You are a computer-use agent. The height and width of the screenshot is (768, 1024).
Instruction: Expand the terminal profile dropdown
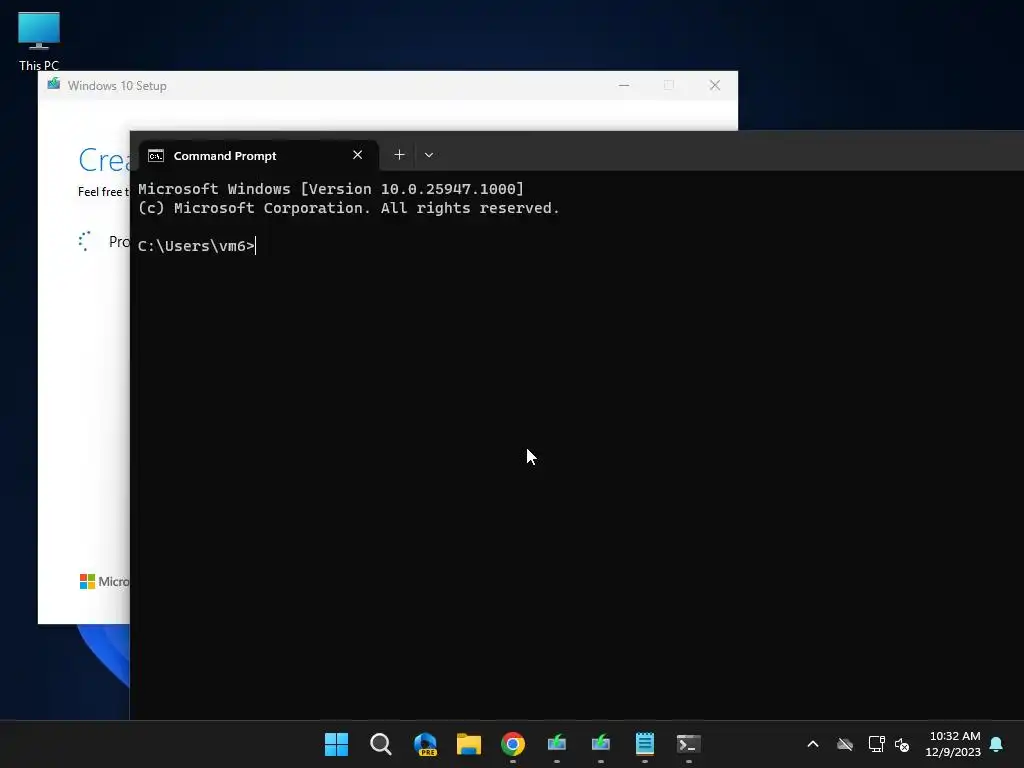point(428,155)
